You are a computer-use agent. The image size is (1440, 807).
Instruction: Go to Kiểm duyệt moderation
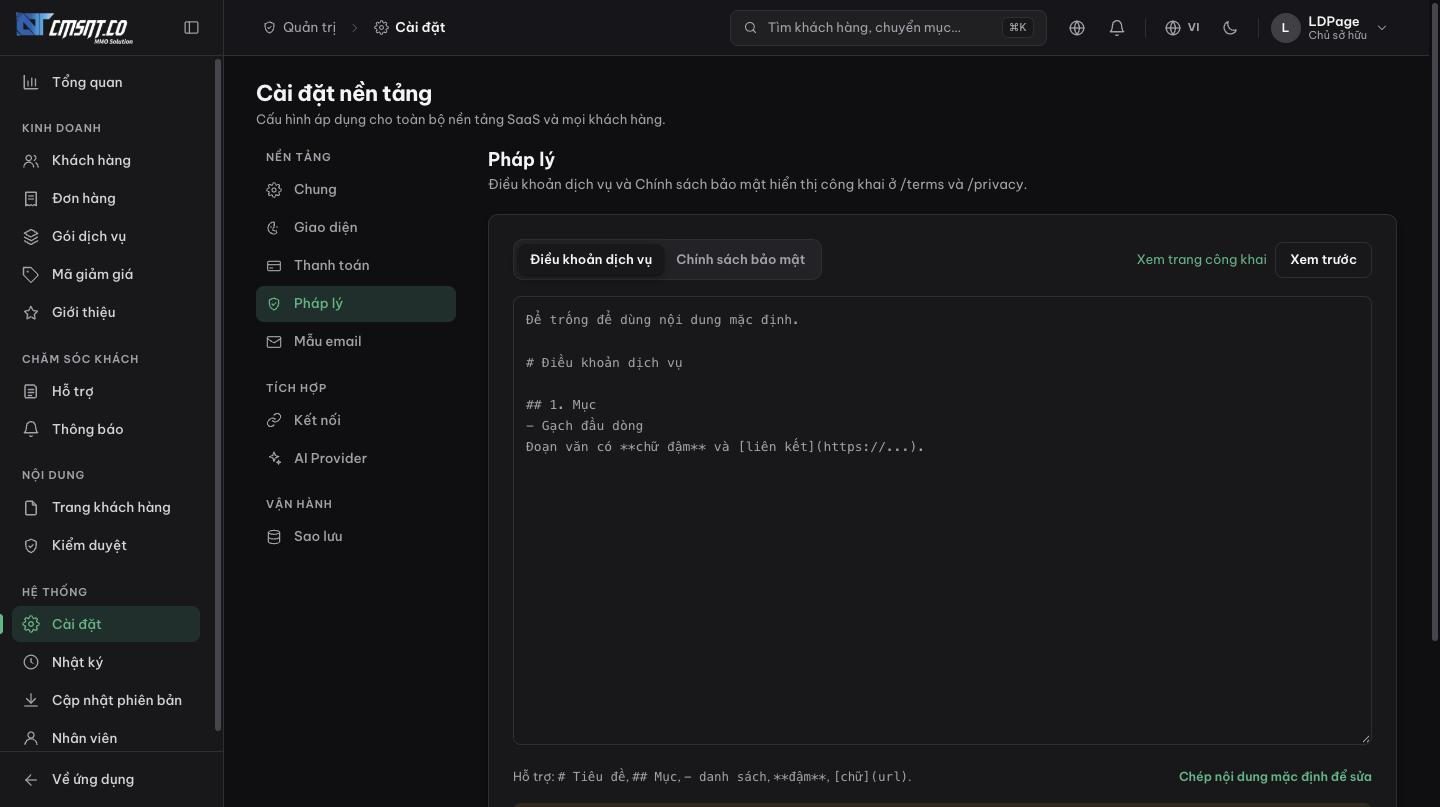tap(106, 545)
